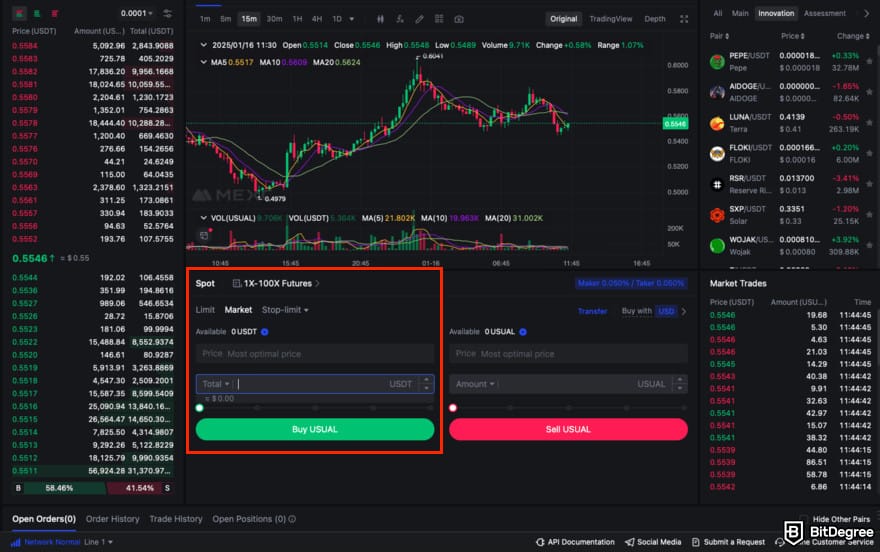
Task: Open order book display settings icon
Action: [167, 13]
